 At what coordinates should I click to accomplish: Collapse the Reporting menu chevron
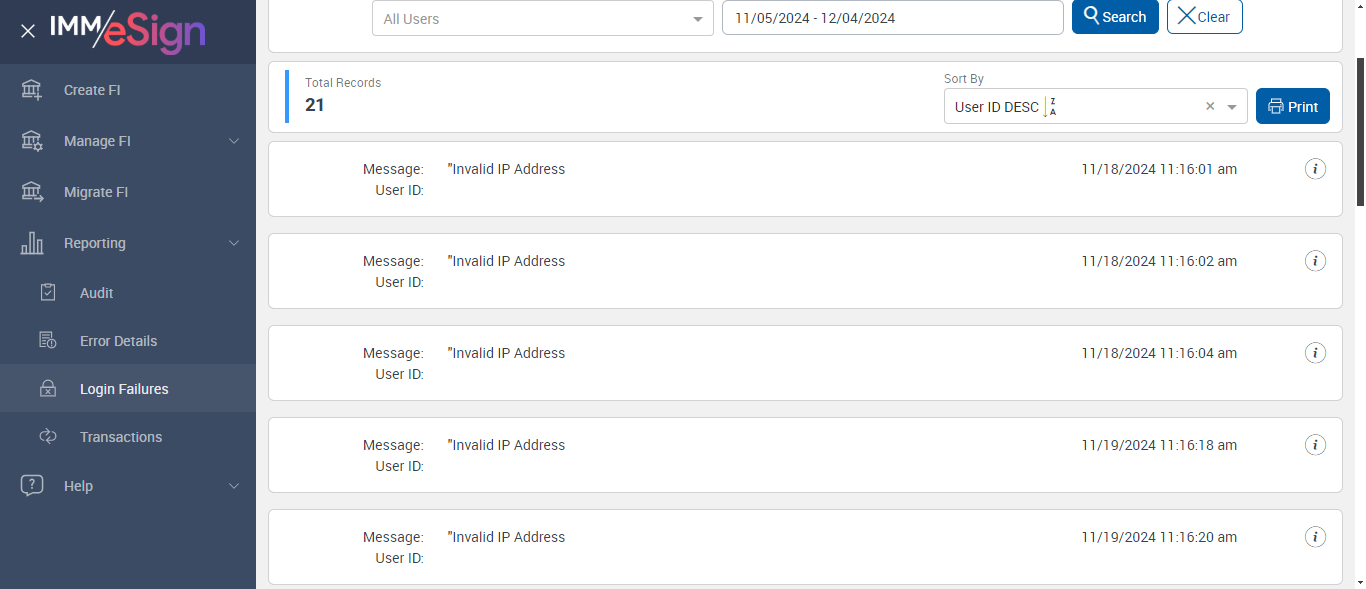[234, 243]
